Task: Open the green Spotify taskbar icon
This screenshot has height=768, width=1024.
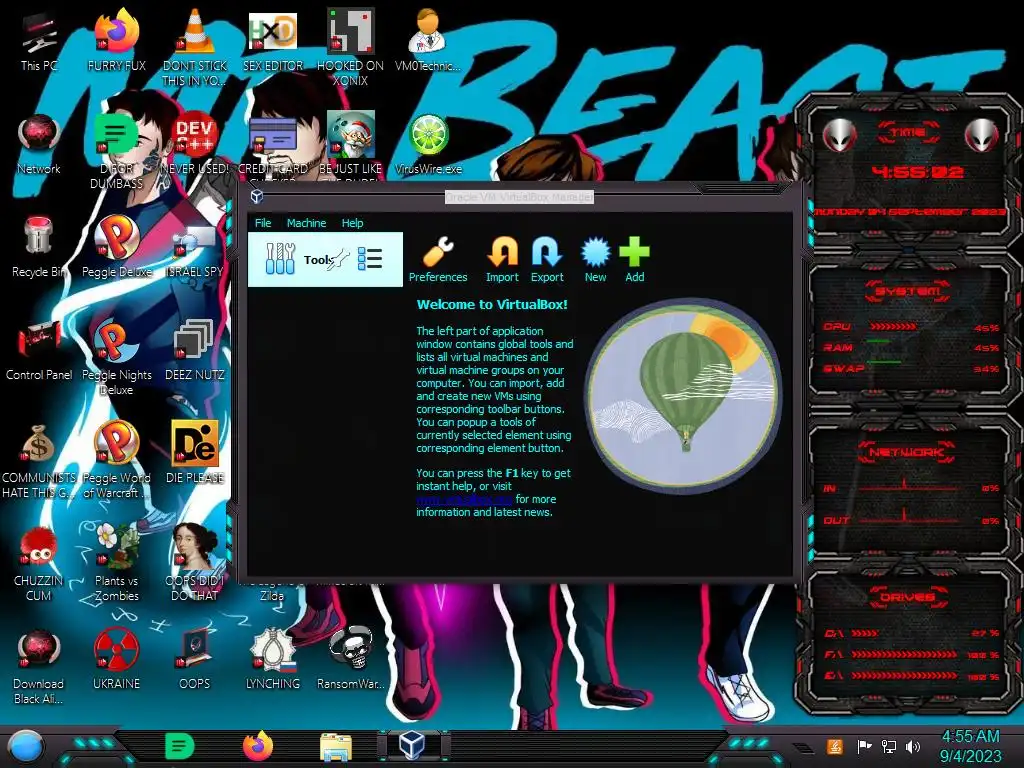Action: pos(180,746)
